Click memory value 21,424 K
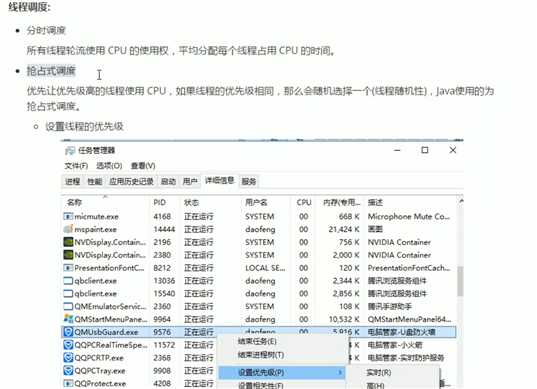The image size is (537, 389). tap(344, 229)
